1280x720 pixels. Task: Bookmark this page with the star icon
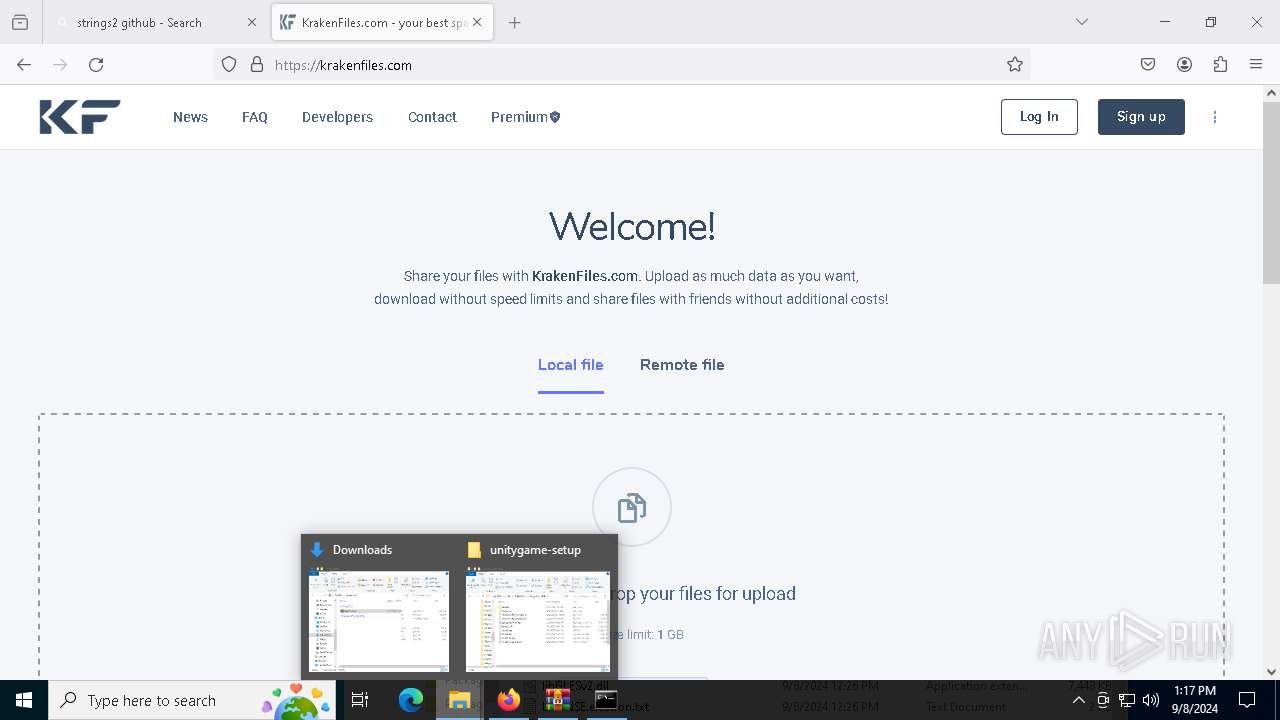[1015, 64]
